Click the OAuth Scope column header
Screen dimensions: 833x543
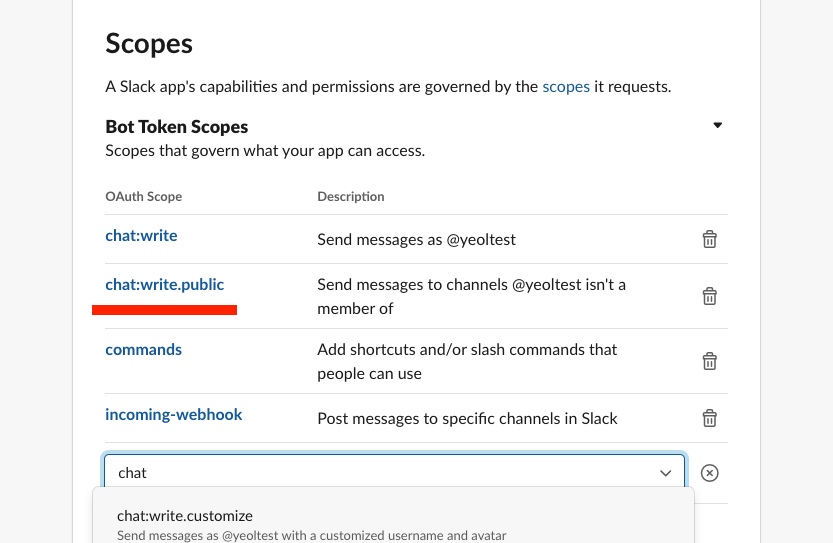143,197
